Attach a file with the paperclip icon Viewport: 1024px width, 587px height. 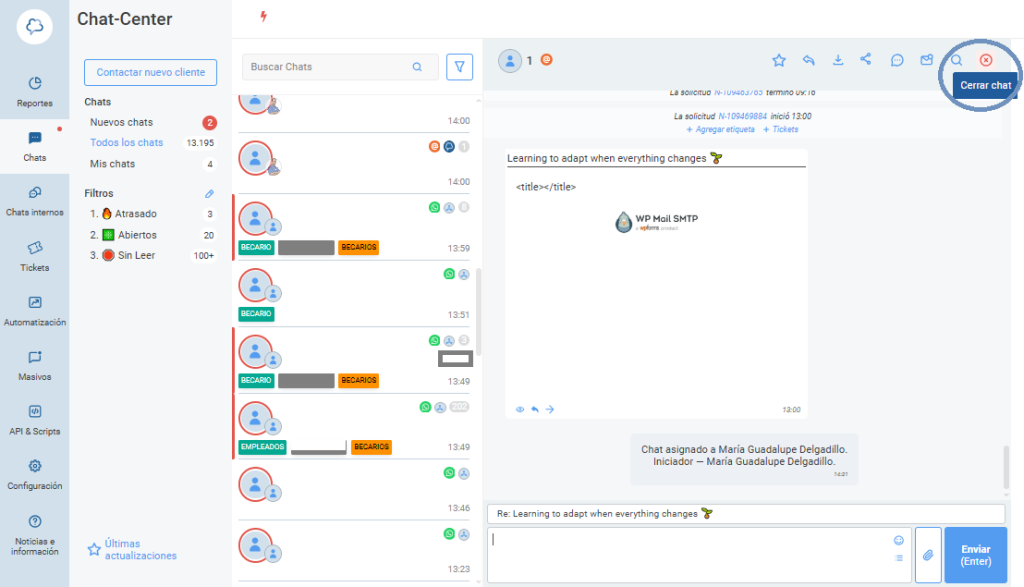[x=927, y=555]
